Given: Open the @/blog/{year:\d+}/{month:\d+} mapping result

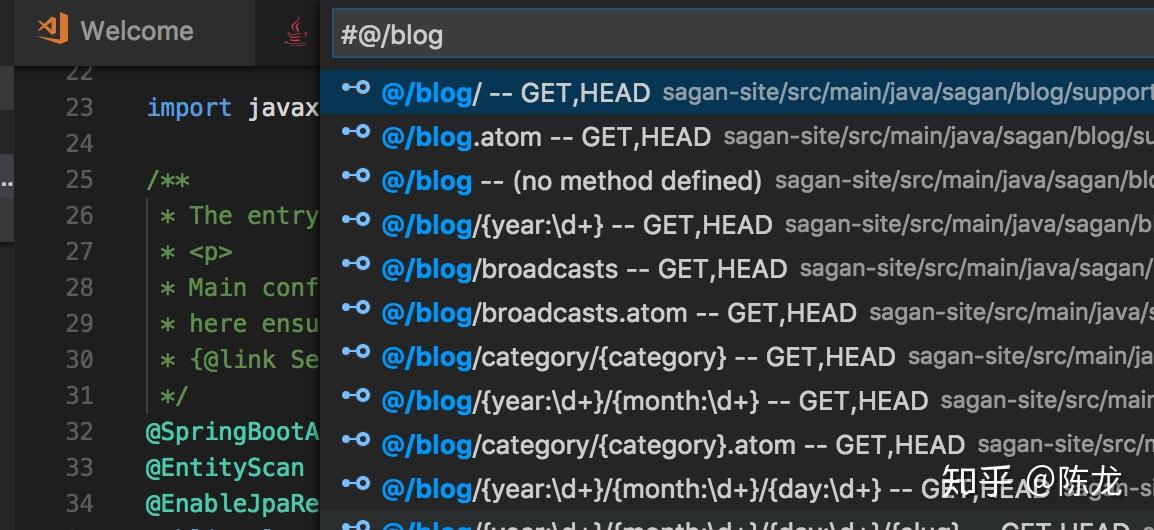Looking at the screenshot, I should pyautogui.click(x=737, y=400).
